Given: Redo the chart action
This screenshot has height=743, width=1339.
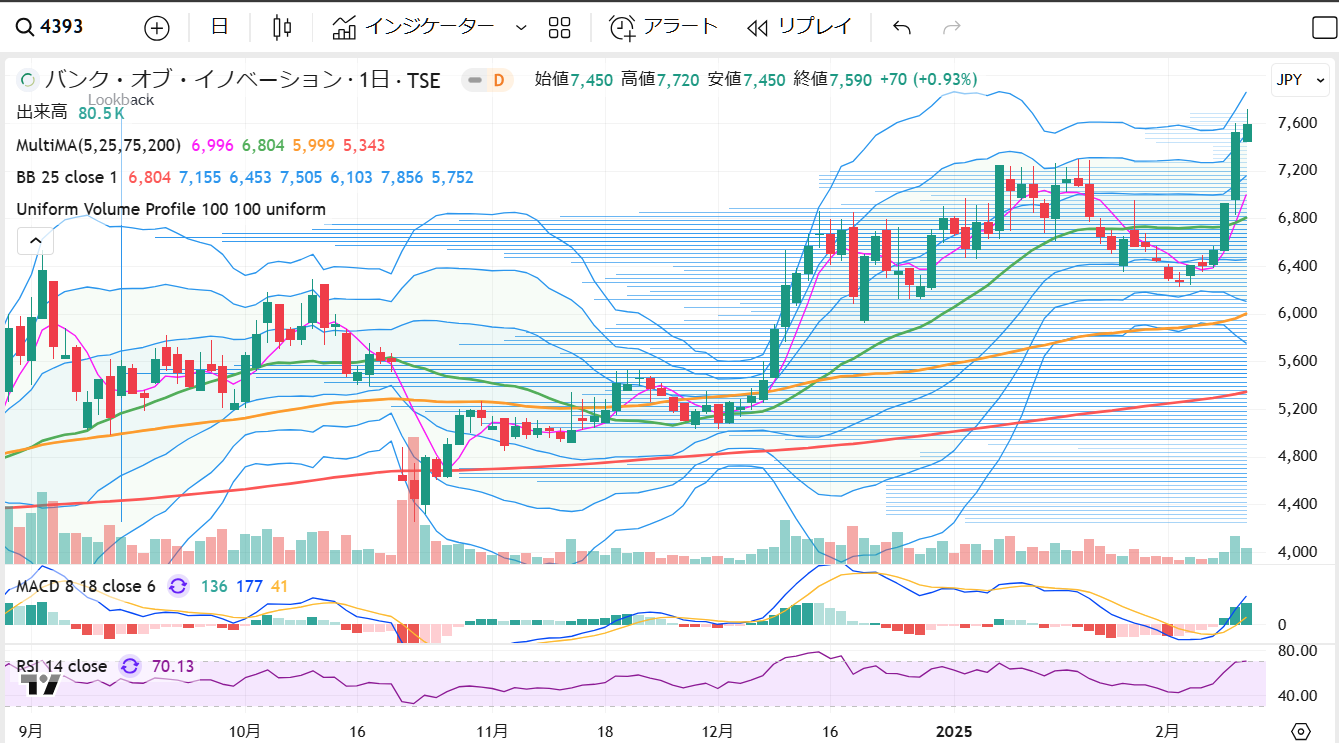Looking at the screenshot, I should (x=952, y=28).
